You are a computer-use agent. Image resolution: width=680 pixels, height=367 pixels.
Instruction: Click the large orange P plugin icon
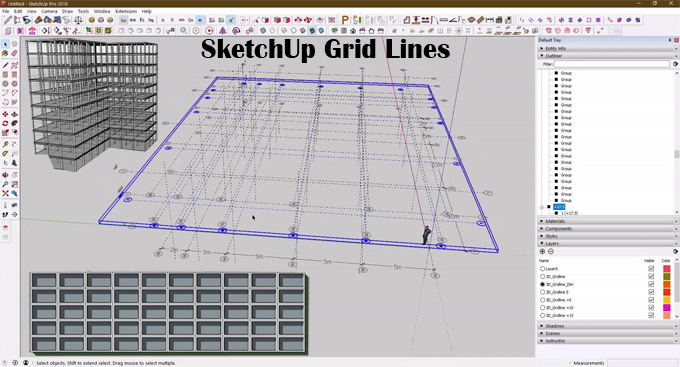tap(345, 20)
